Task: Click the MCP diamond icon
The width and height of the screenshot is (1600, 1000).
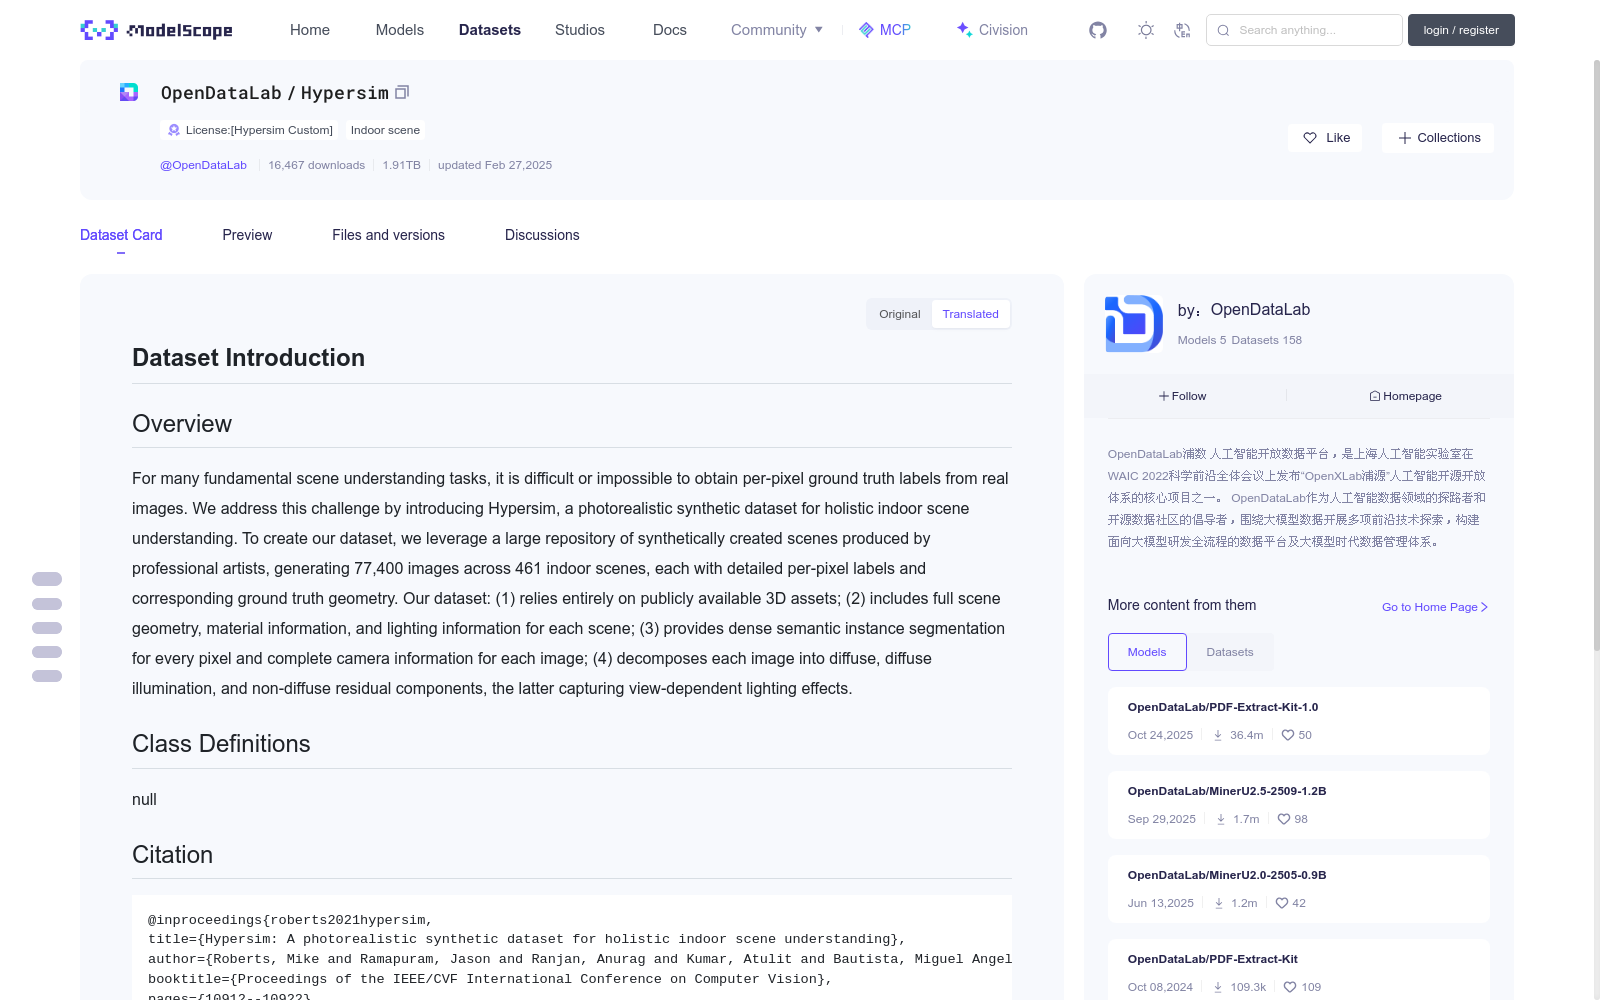Action: click(866, 30)
